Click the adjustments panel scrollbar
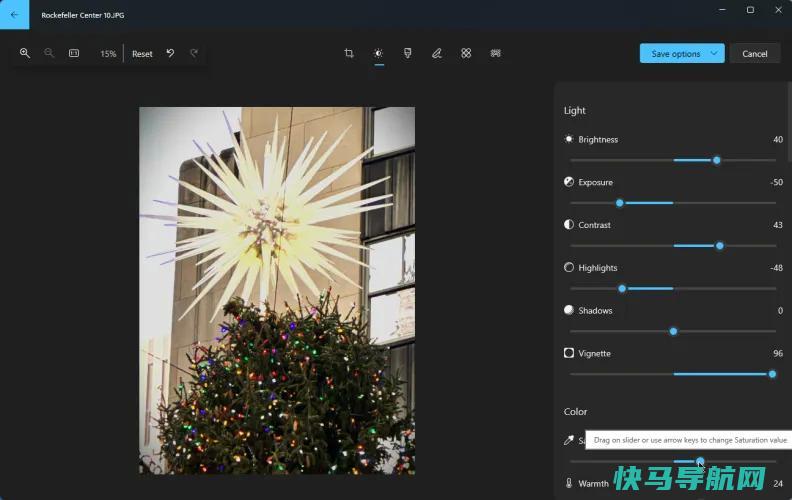This screenshot has width=792, height=500. click(789, 122)
